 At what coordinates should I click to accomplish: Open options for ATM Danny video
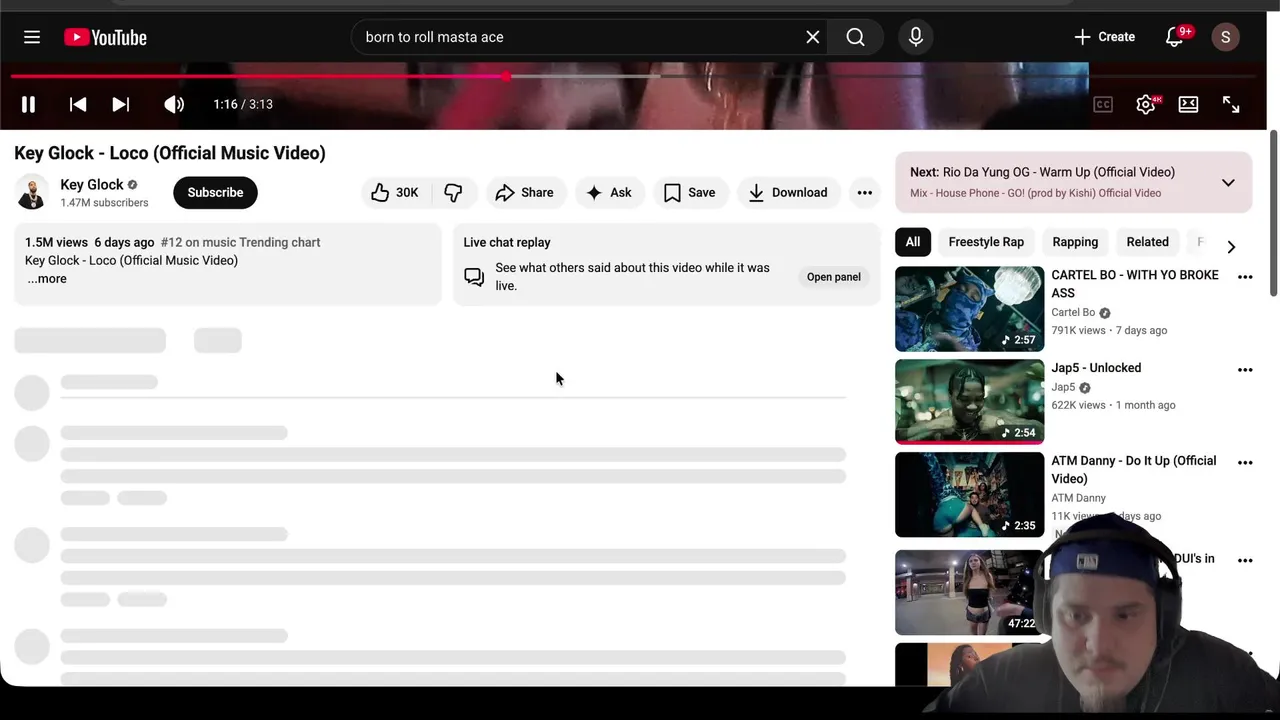(x=1245, y=463)
